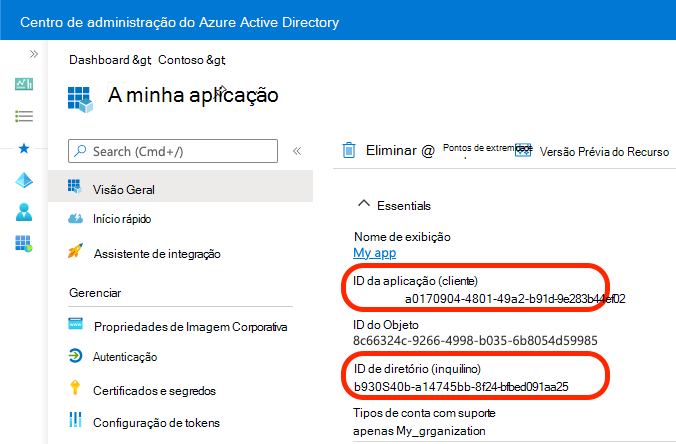The width and height of the screenshot is (676, 444).
Task: Open Início rápido menu item
Action: pyautogui.click(x=122, y=219)
